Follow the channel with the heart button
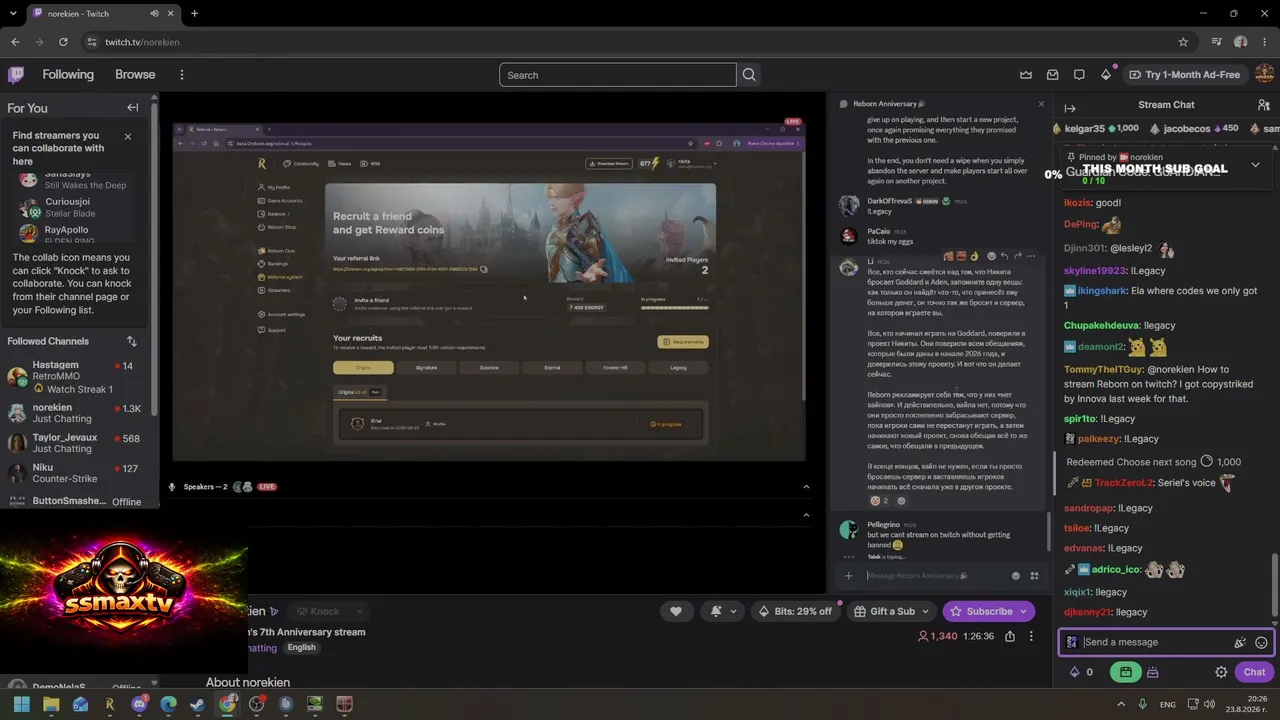Screen dimensions: 1280x720 [x=676, y=611]
